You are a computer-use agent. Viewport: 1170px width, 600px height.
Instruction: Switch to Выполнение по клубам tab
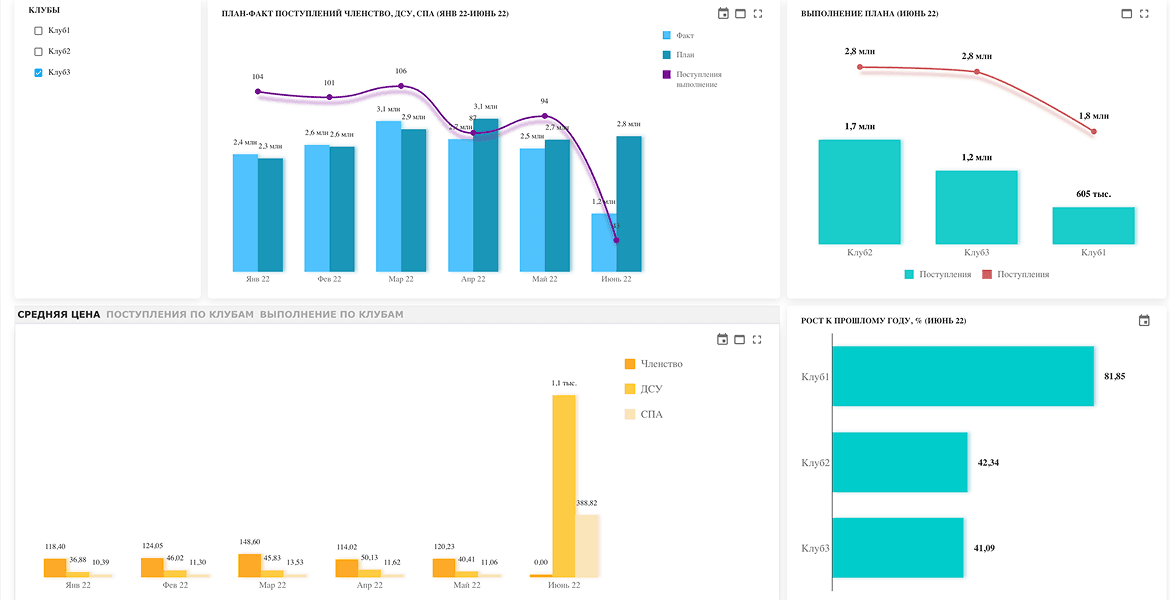(331, 314)
